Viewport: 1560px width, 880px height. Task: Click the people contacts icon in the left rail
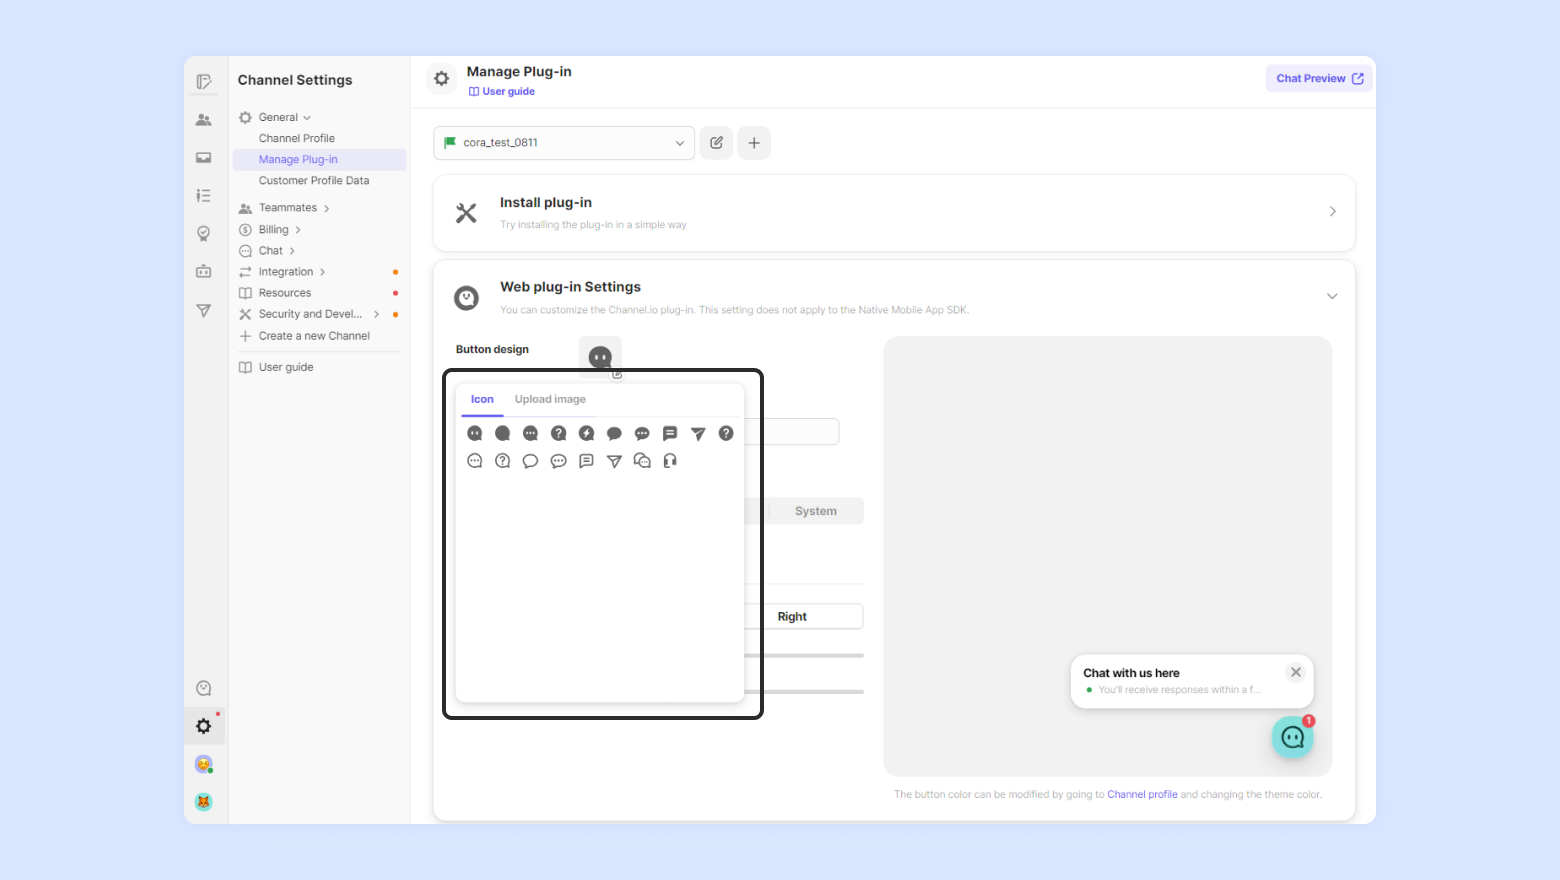(x=204, y=120)
